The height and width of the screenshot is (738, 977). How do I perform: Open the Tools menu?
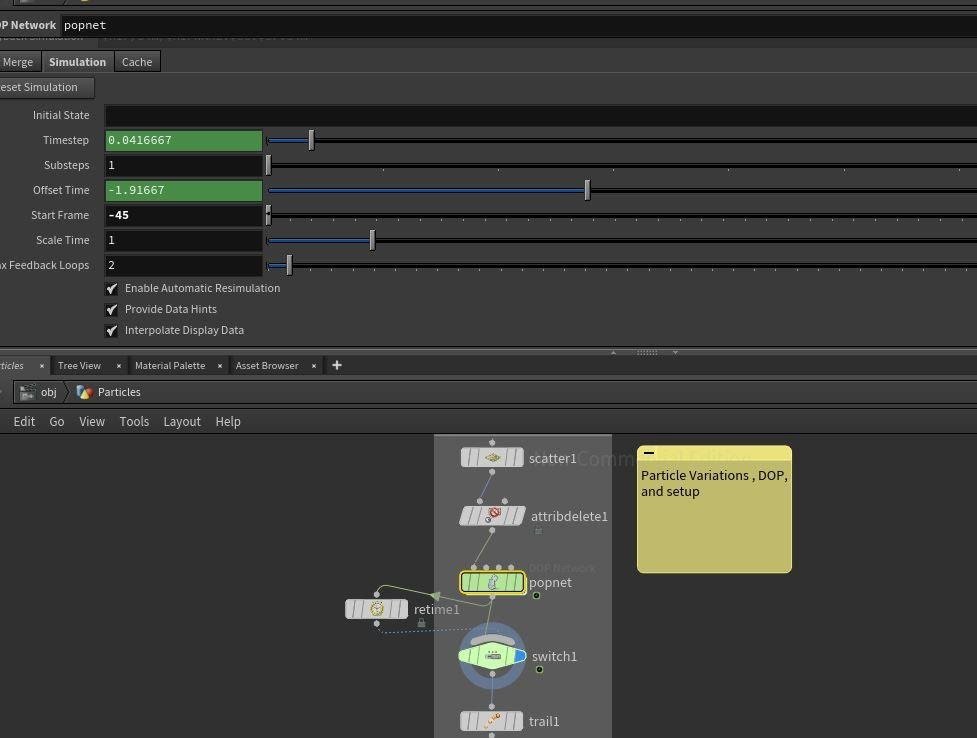click(134, 421)
